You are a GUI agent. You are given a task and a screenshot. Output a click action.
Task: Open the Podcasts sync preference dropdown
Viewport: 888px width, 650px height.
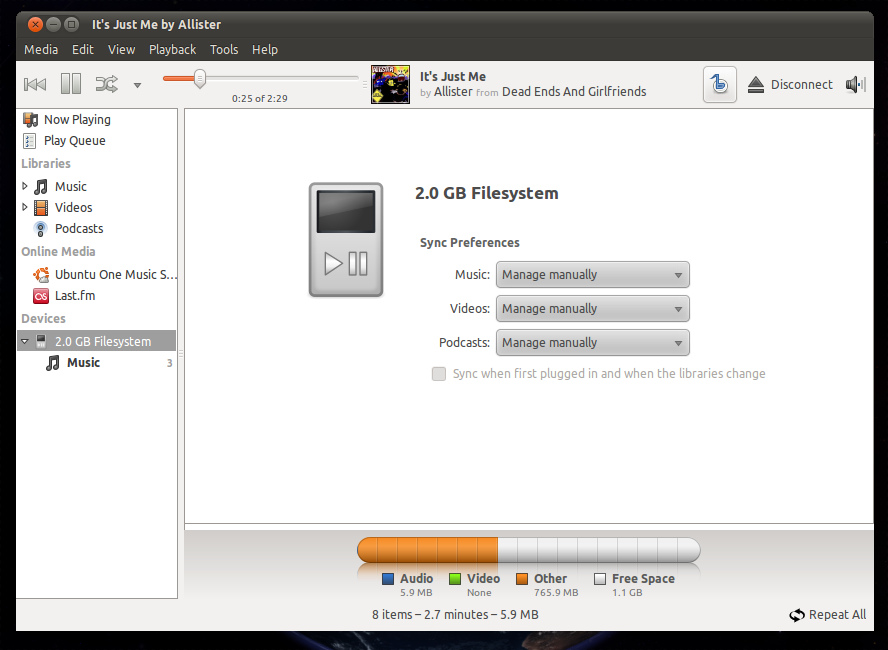[592, 343]
